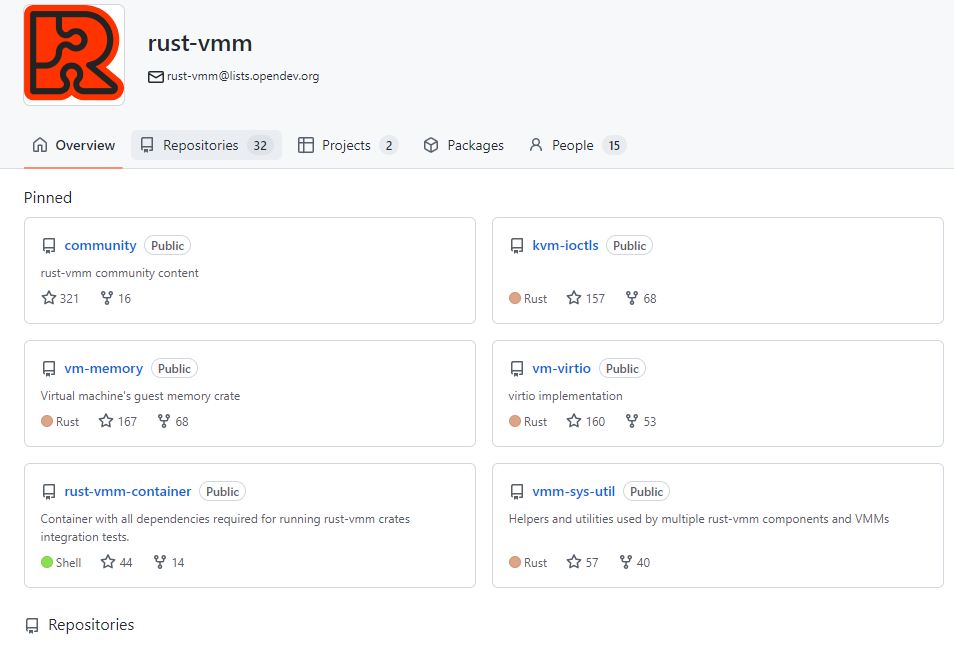954x645 pixels.
Task: View stargazers icon for kvm-ioctls
Action: click(x=574, y=298)
